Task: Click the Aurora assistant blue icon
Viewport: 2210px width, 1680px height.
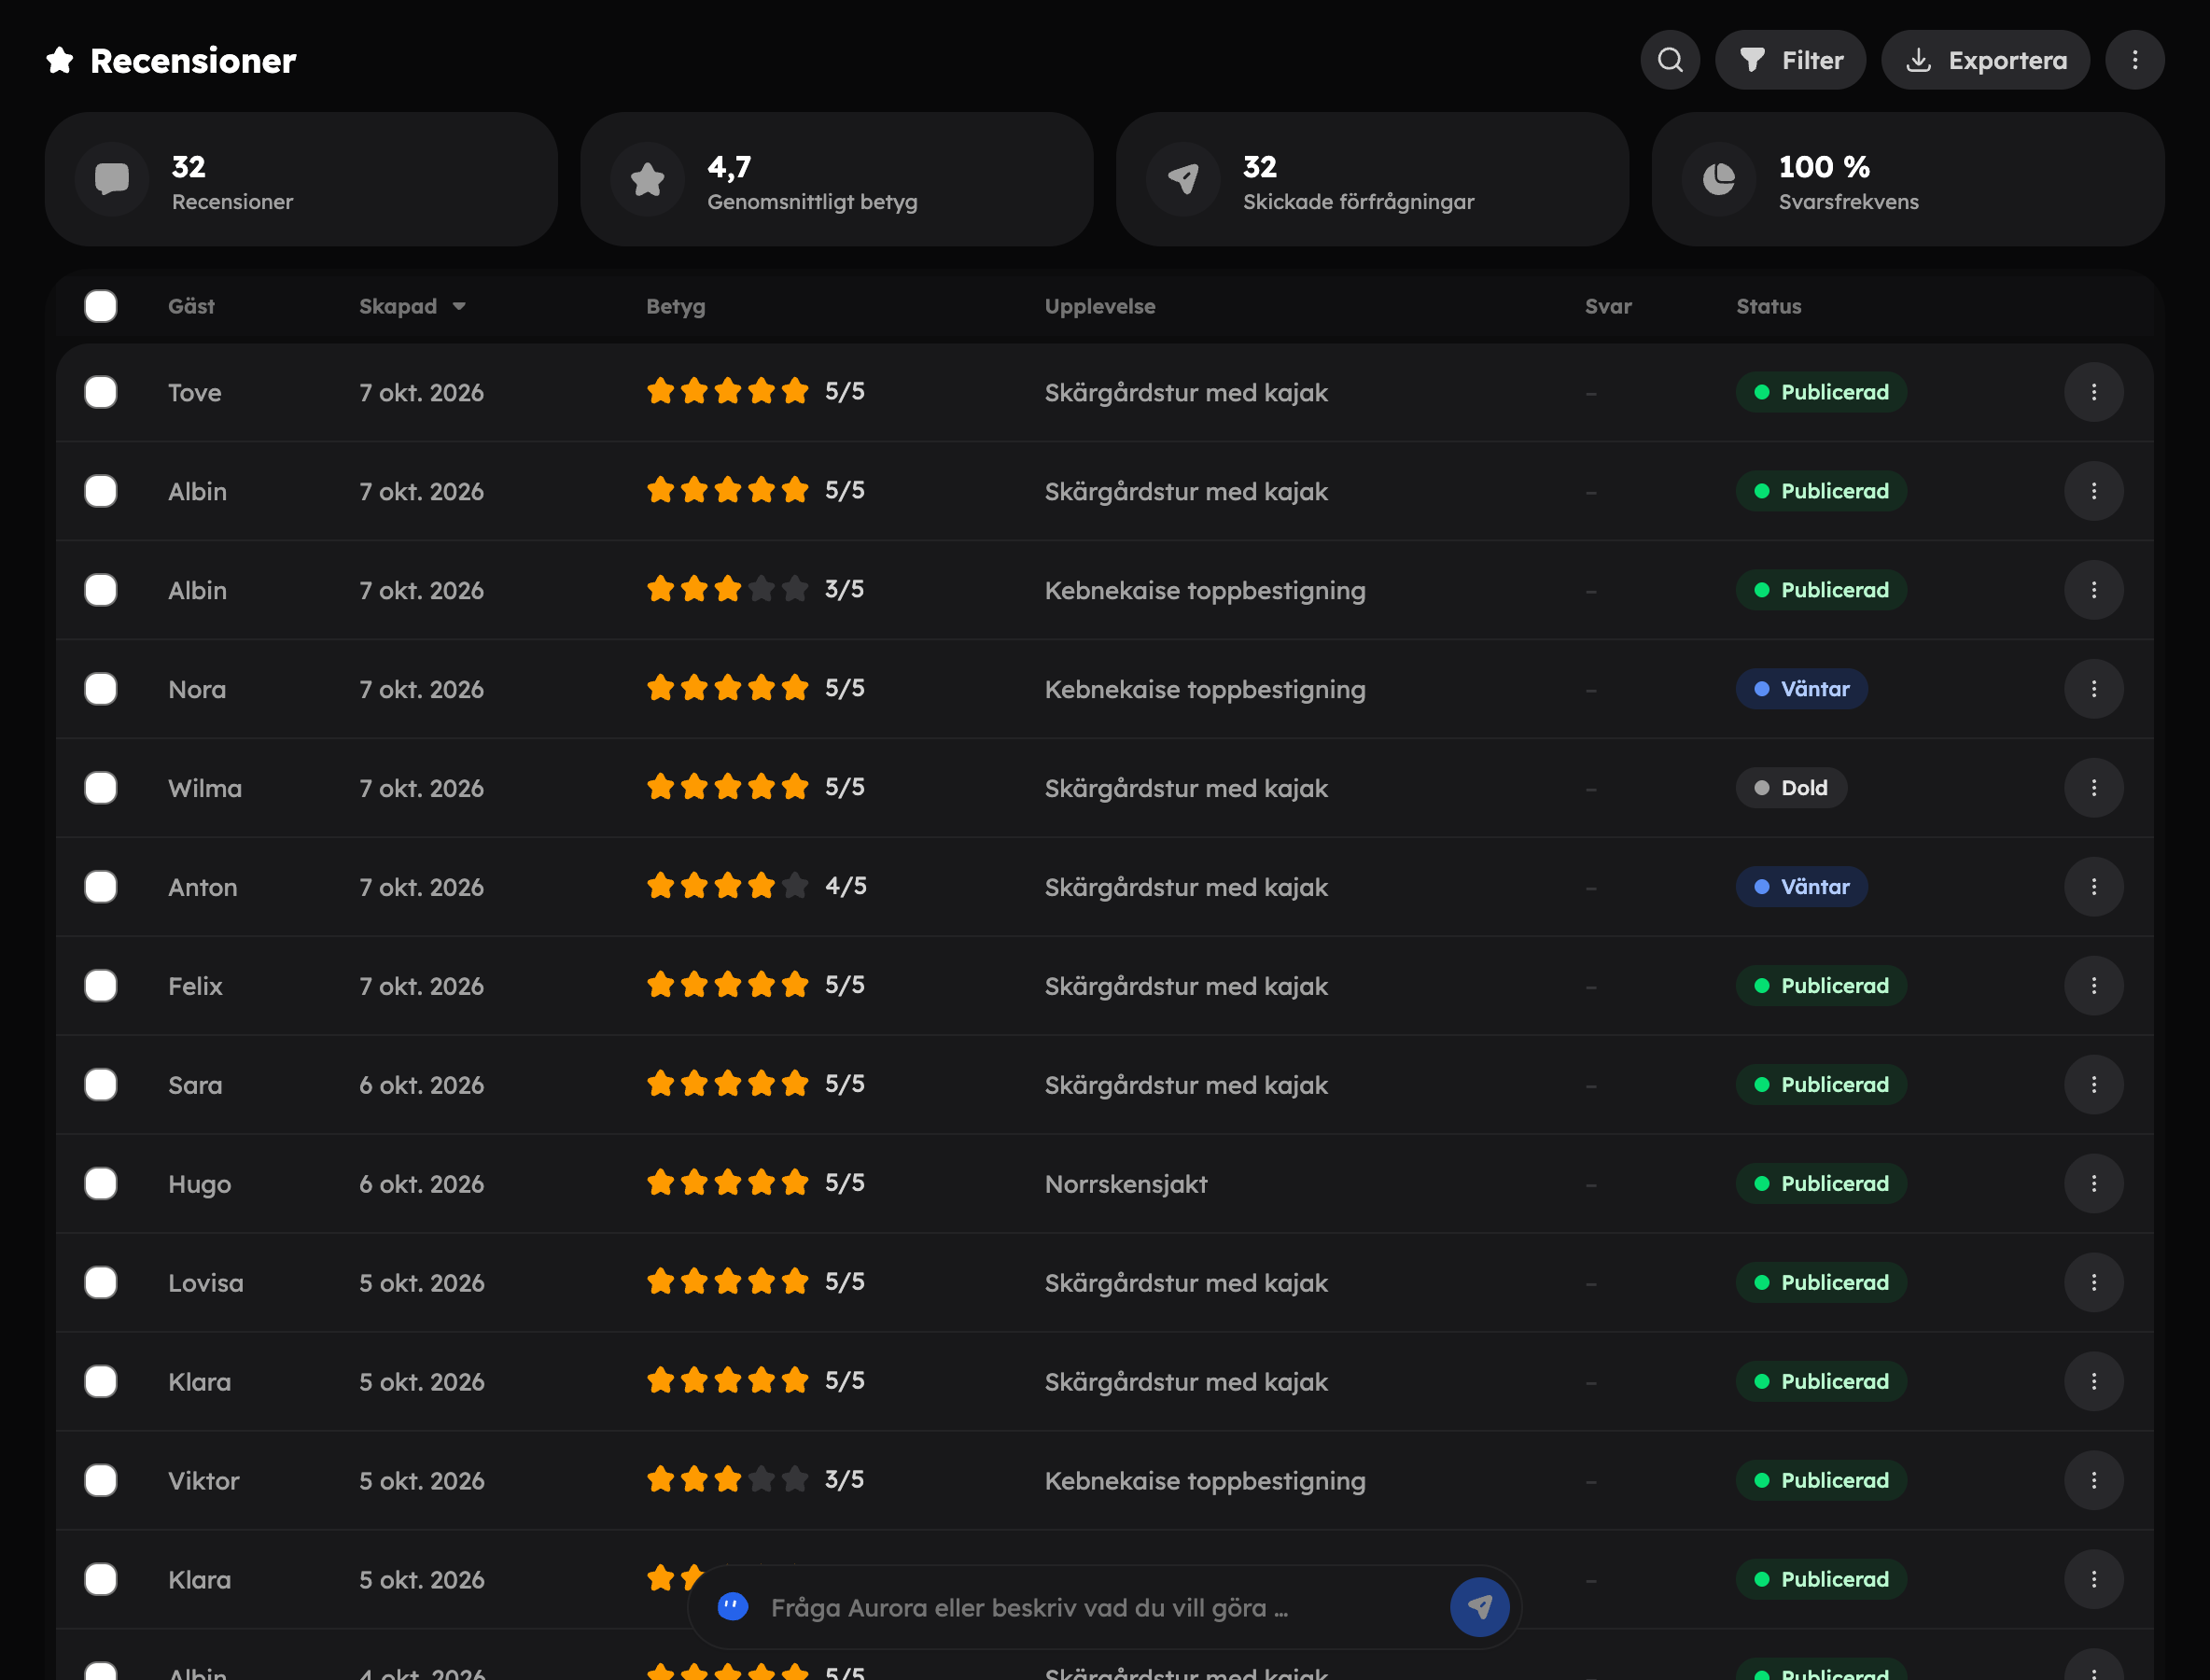Action: tap(733, 1607)
